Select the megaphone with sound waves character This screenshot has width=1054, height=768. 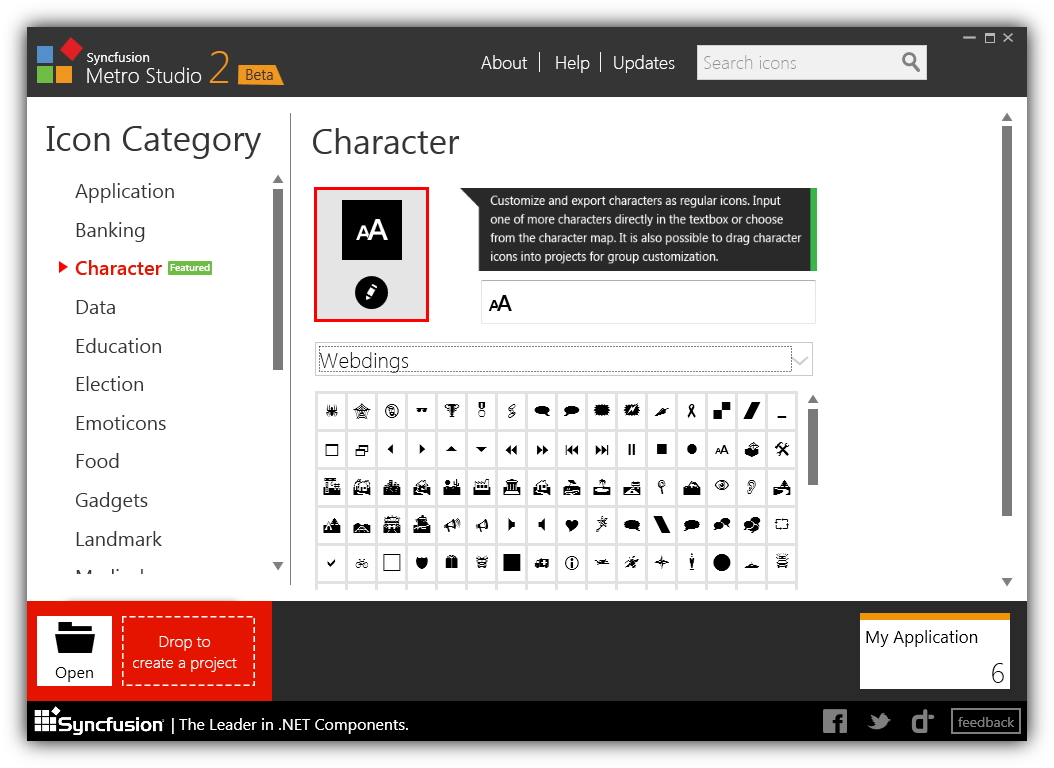pyautogui.click(x=452, y=525)
